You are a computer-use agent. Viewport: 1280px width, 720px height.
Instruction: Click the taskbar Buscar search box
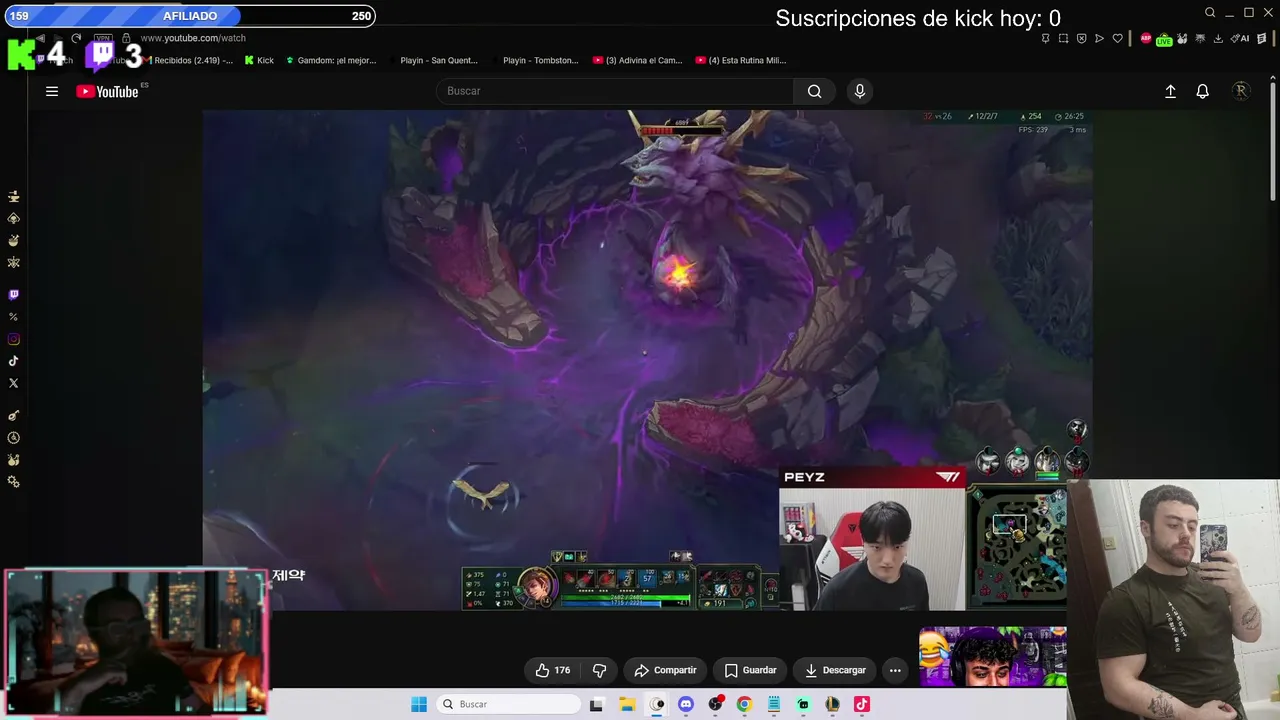coord(507,704)
